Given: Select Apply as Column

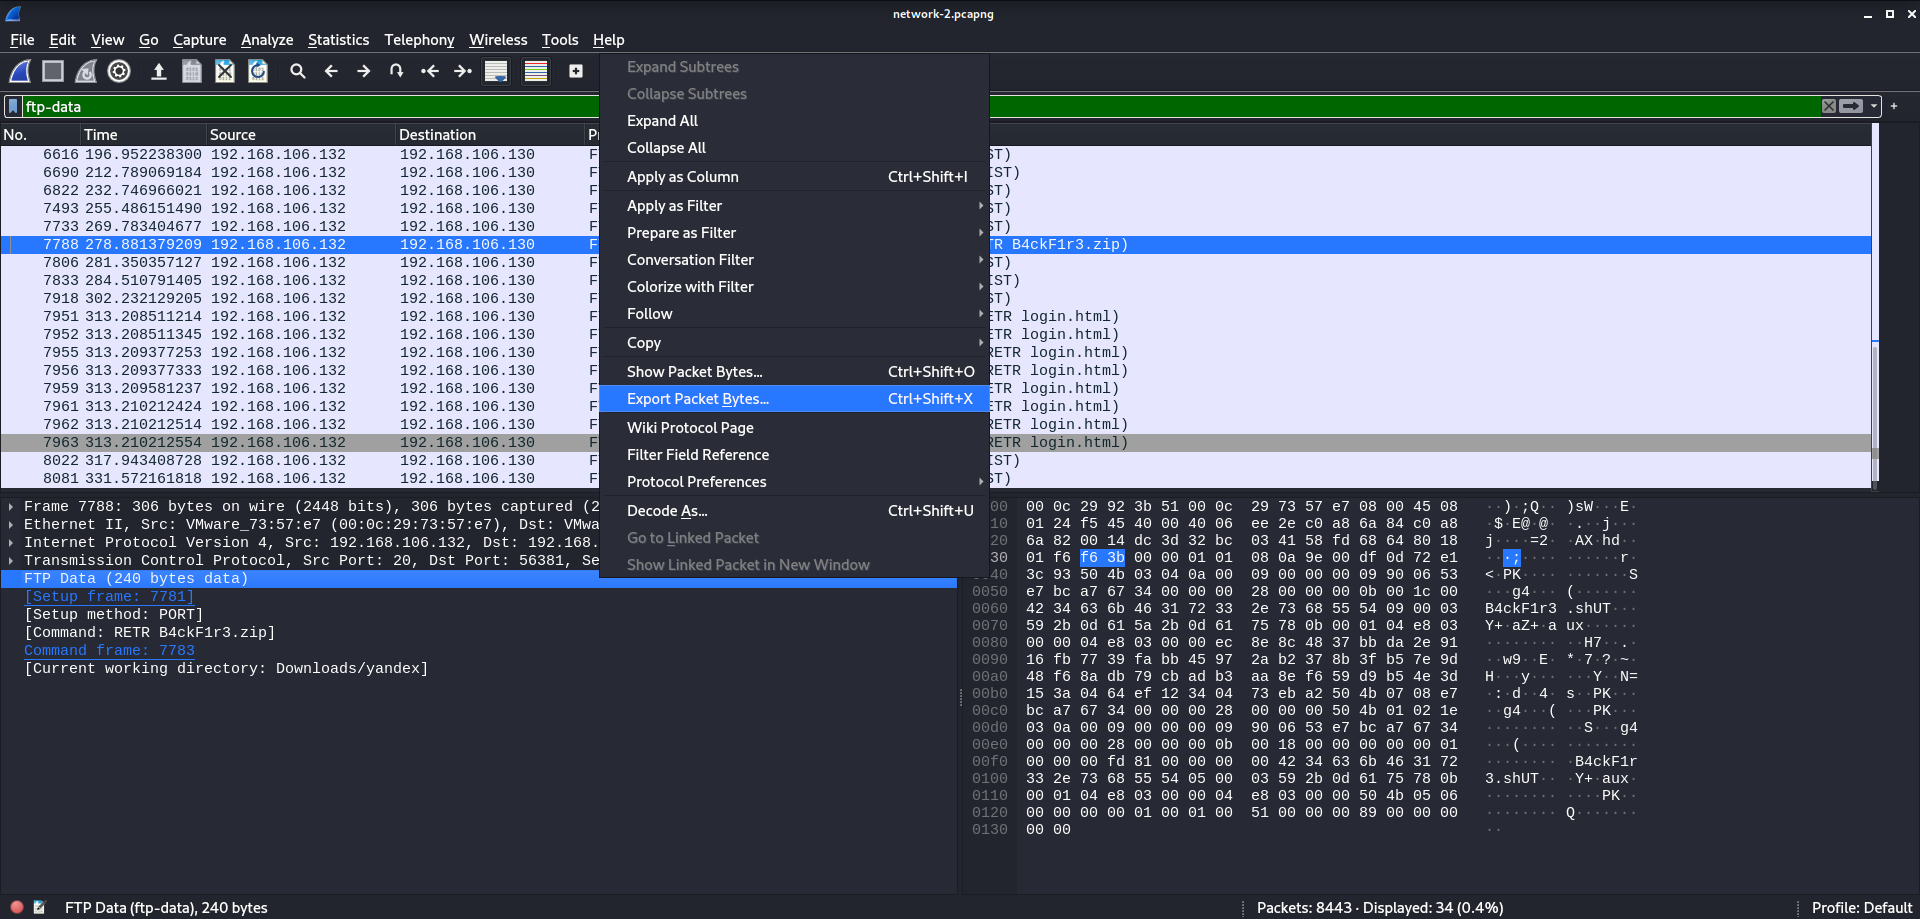Looking at the screenshot, I should 794,176.
